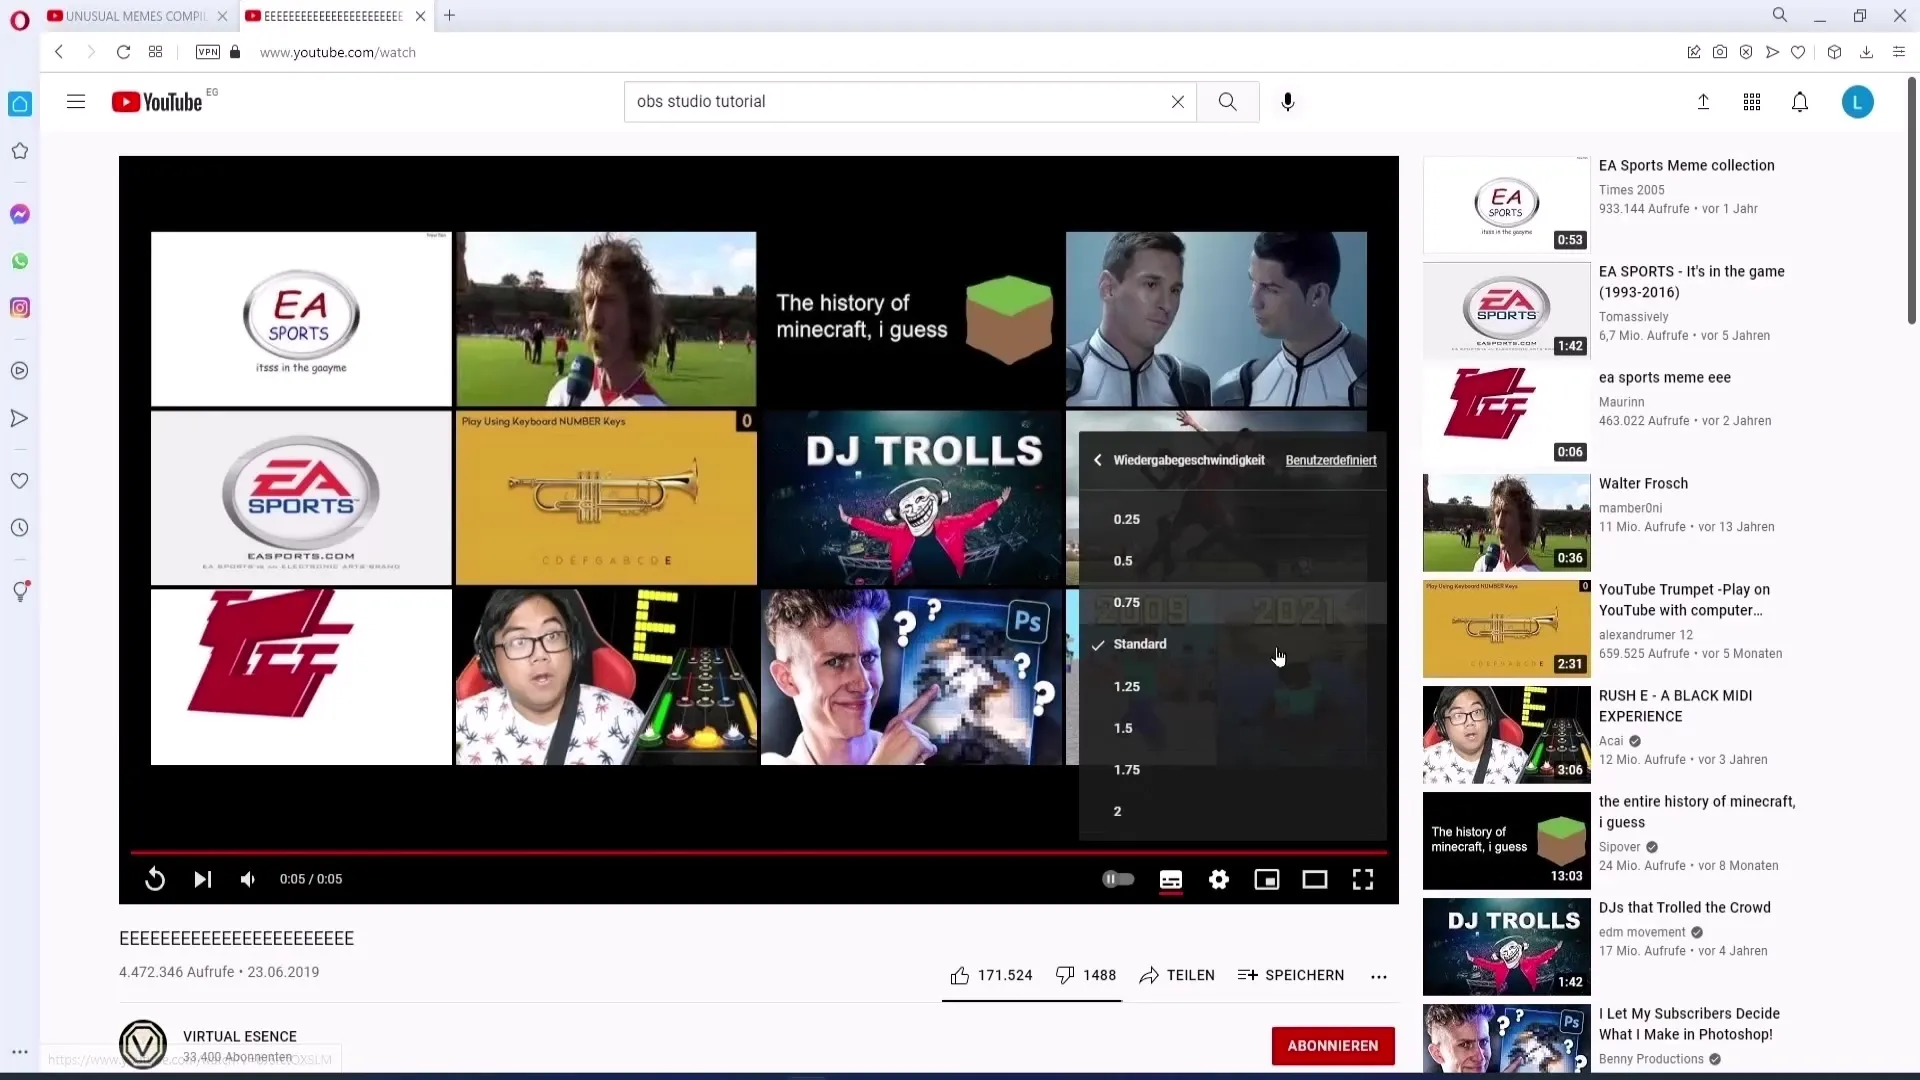Toggle subtitles in the player
The width and height of the screenshot is (1920, 1080).
(1170, 879)
